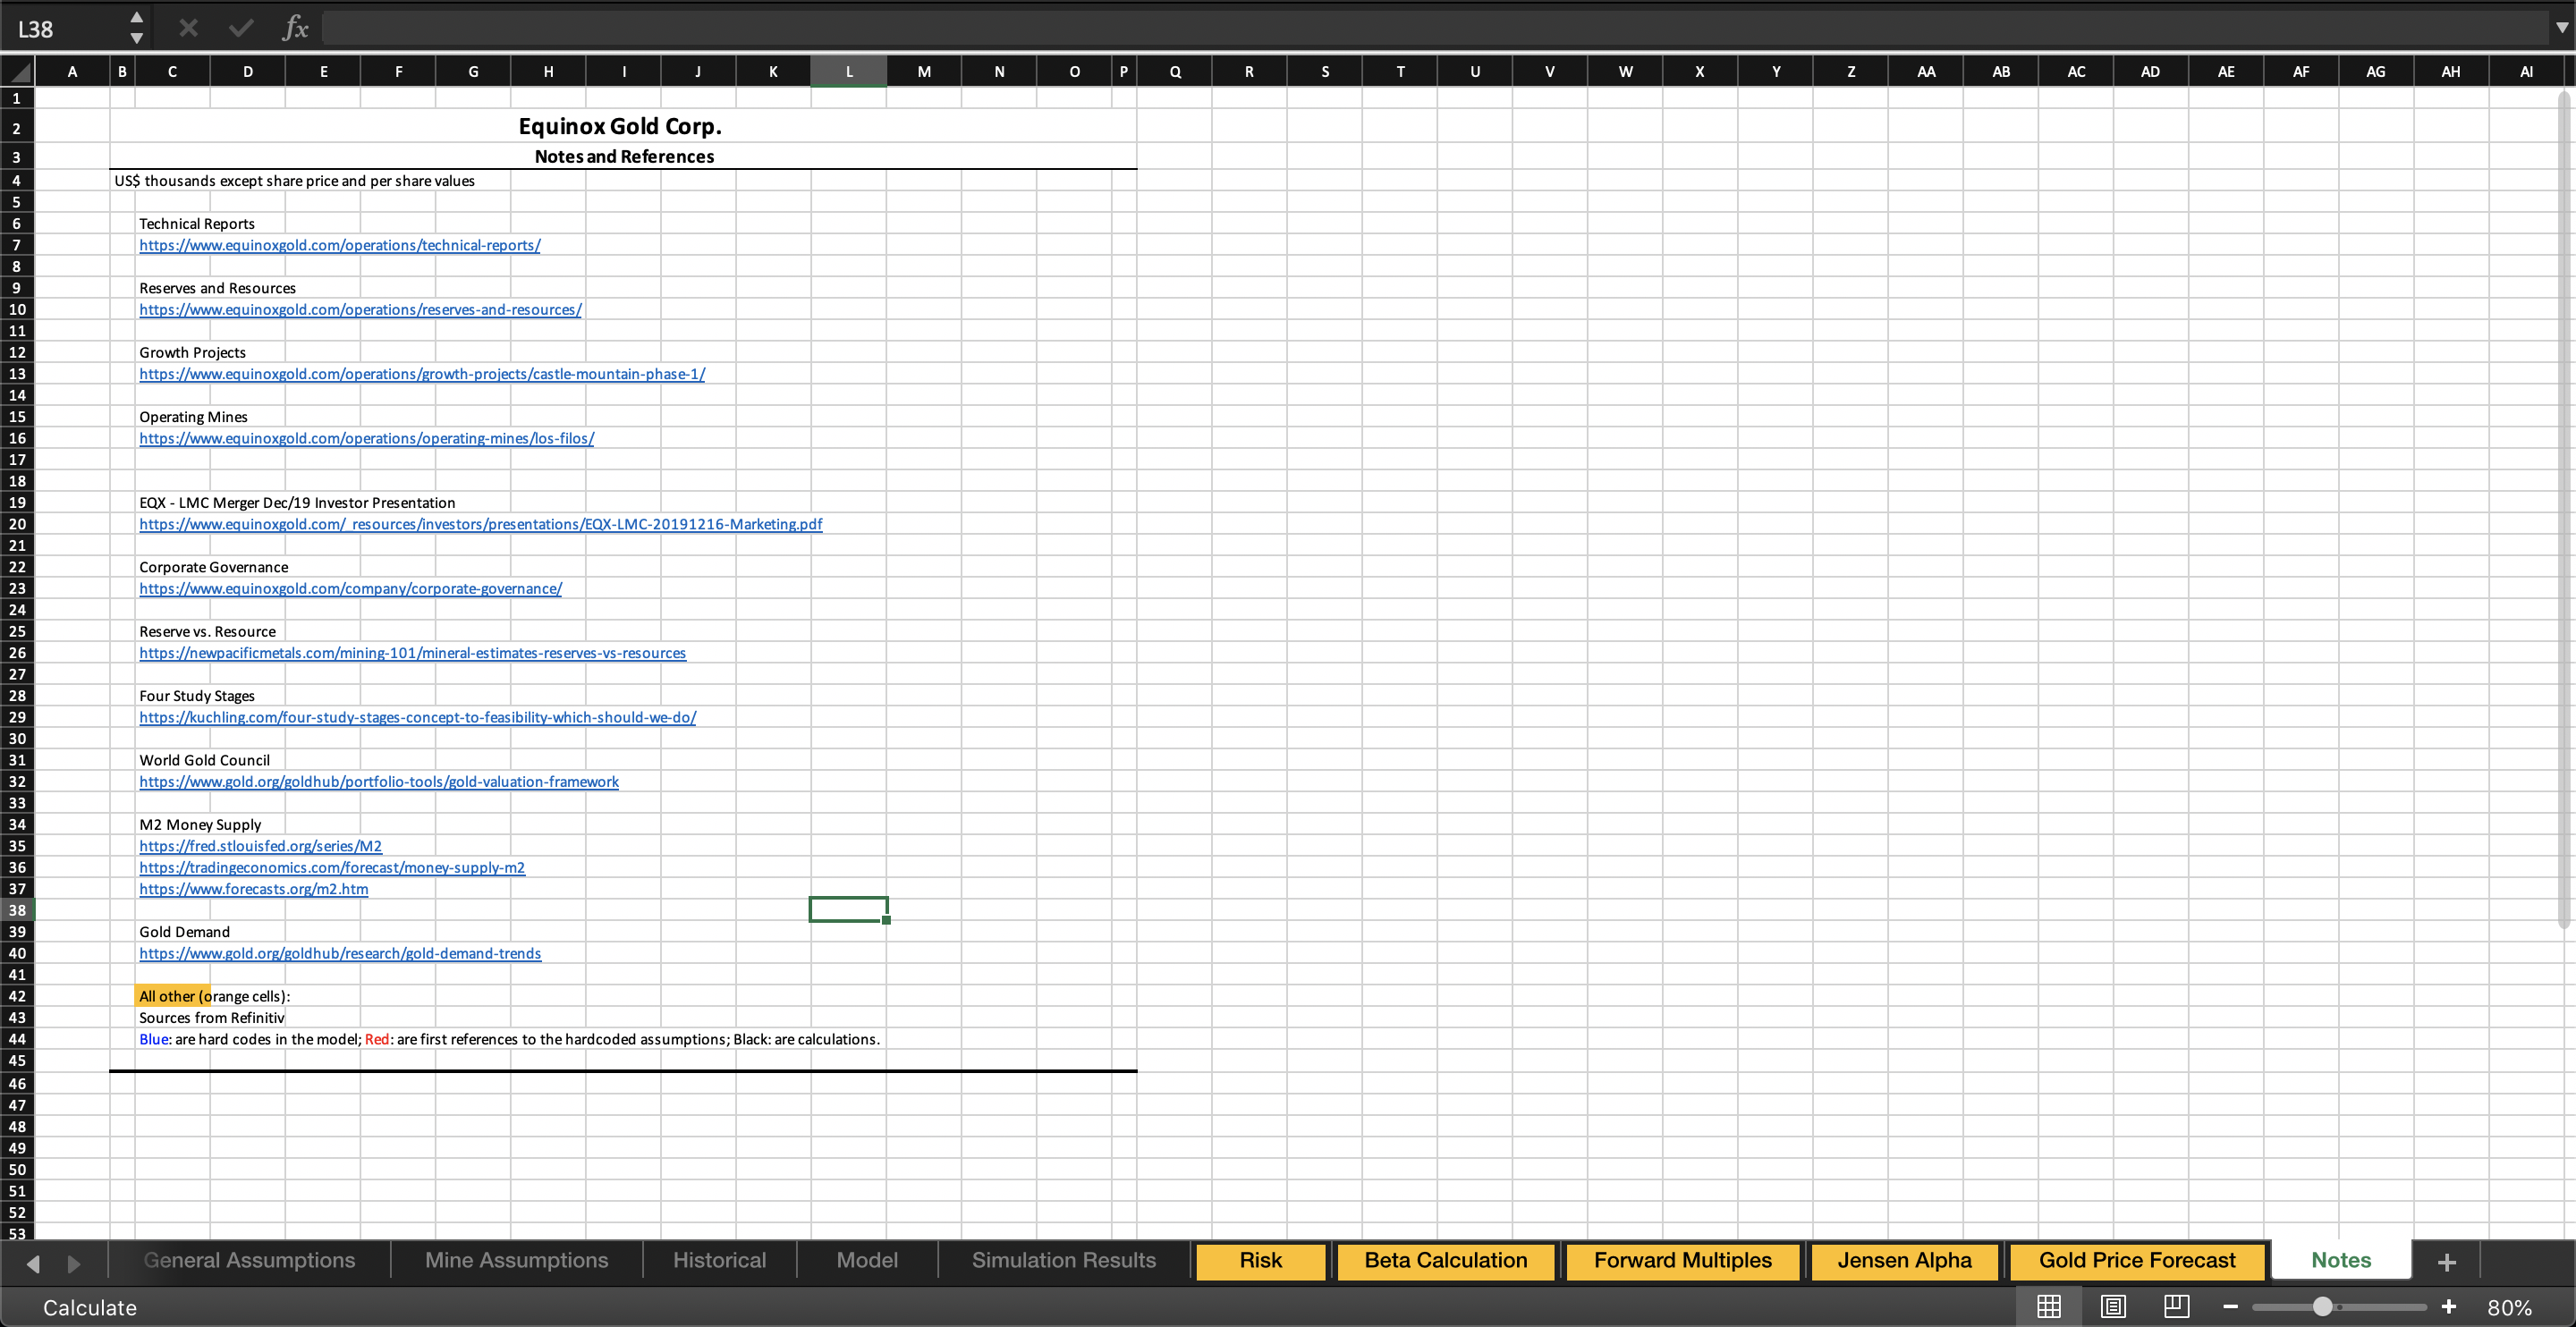The height and width of the screenshot is (1327, 2576).
Task: Open the technical-reports hyperlink
Action: point(340,245)
